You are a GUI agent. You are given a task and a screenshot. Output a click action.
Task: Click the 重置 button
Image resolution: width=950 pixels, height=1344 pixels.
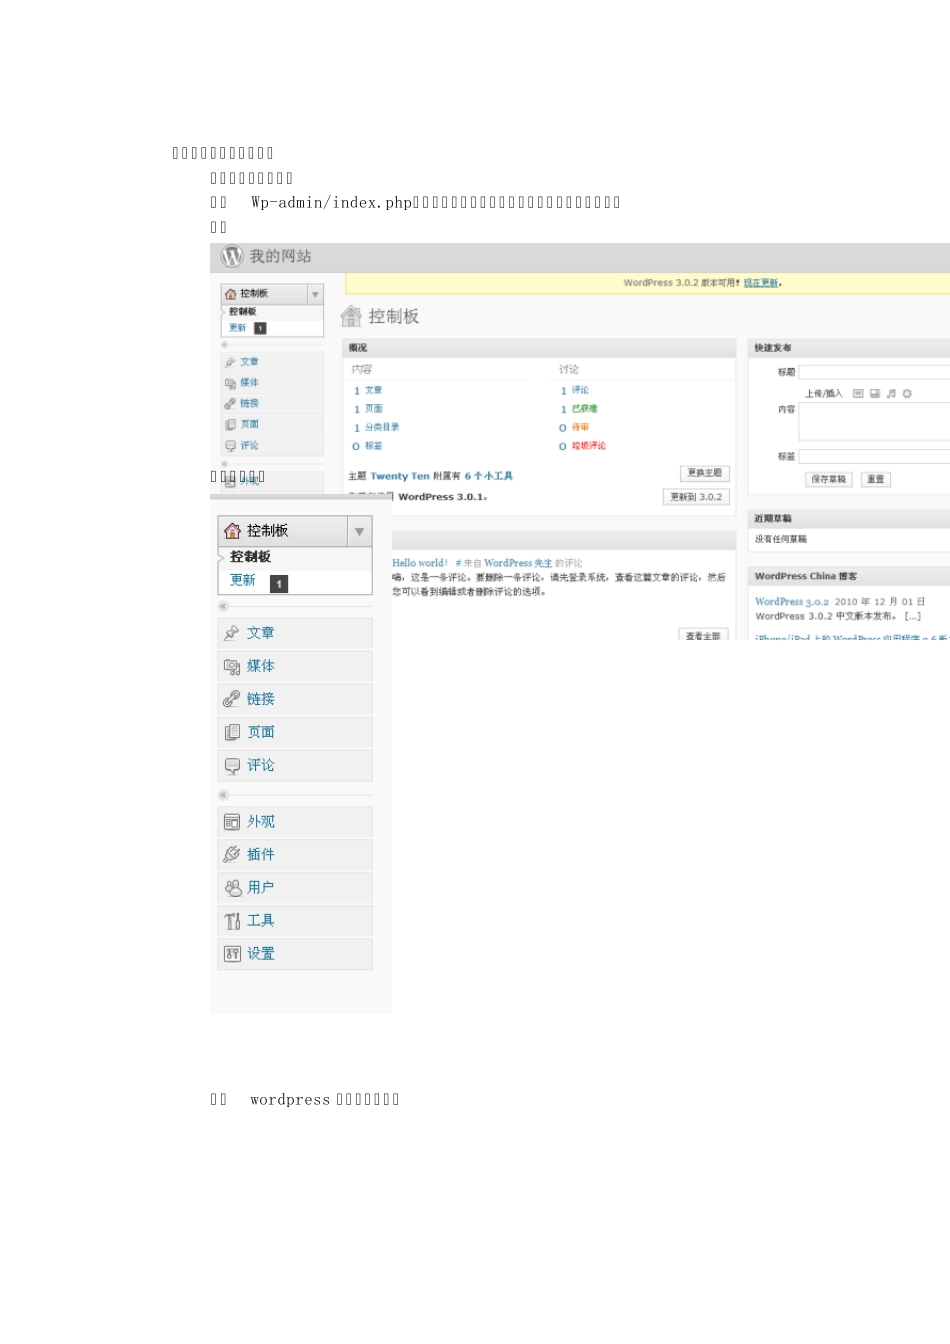tap(876, 480)
